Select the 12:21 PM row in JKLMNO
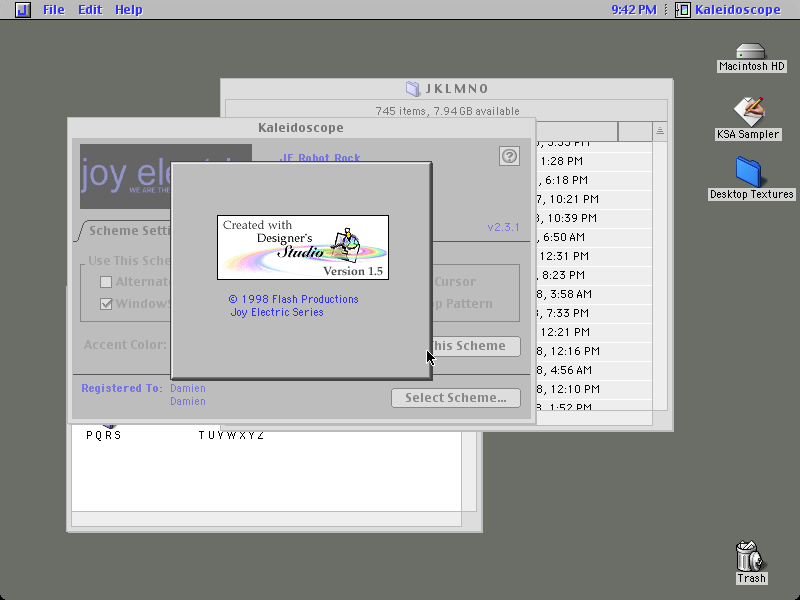Viewport: 800px width, 600px height. [x=594, y=332]
